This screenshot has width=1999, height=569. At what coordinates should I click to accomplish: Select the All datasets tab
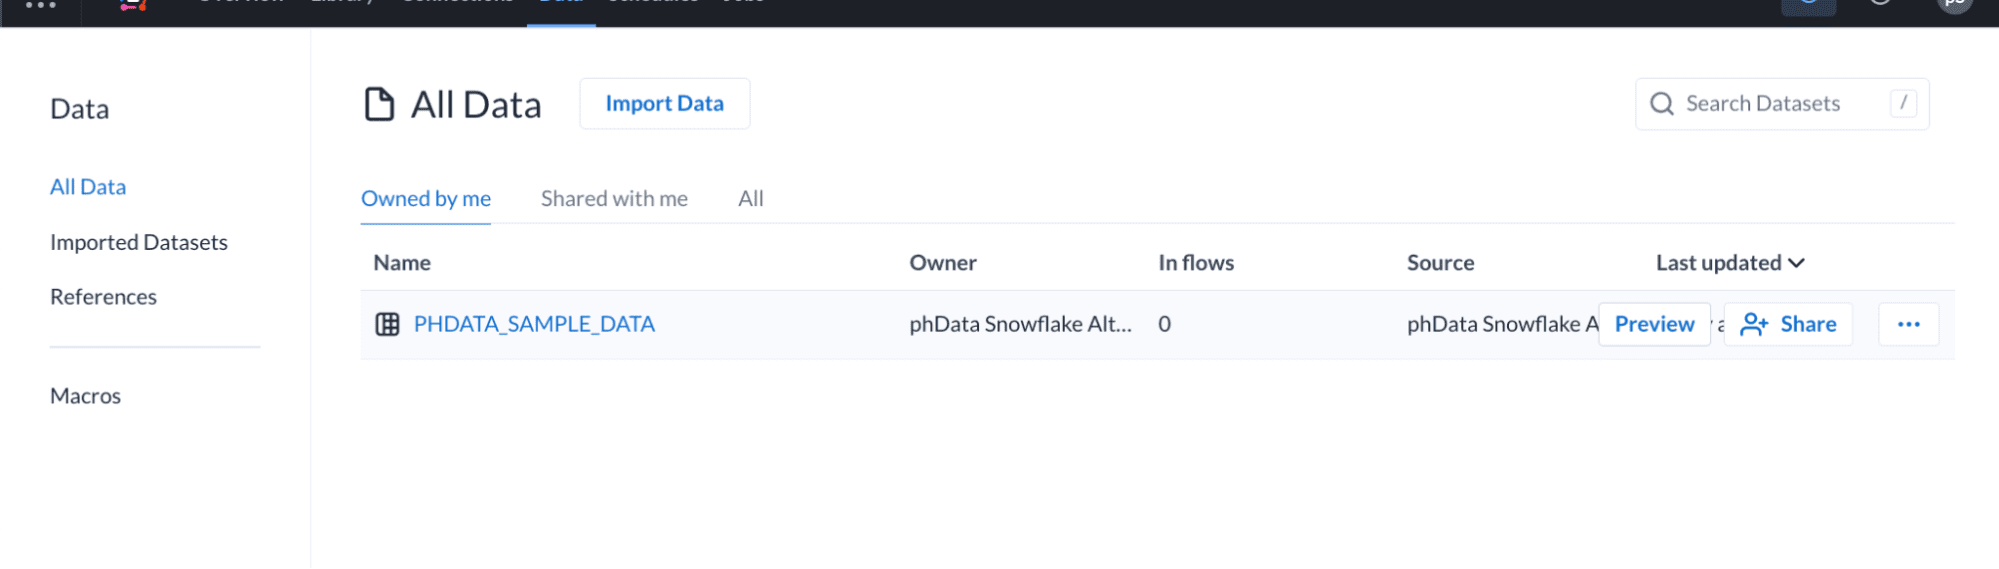[x=751, y=199]
